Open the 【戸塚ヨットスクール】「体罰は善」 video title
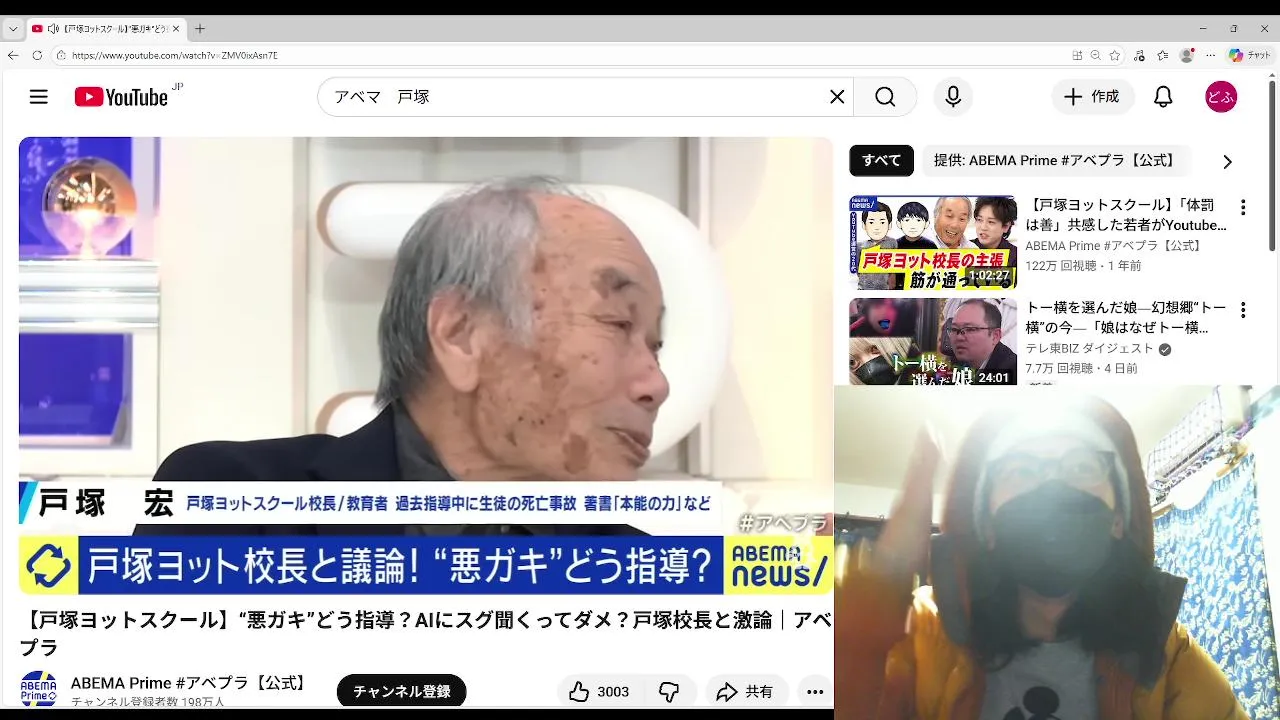Viewport: 1280px width, 720px height. pos(1126,215)
